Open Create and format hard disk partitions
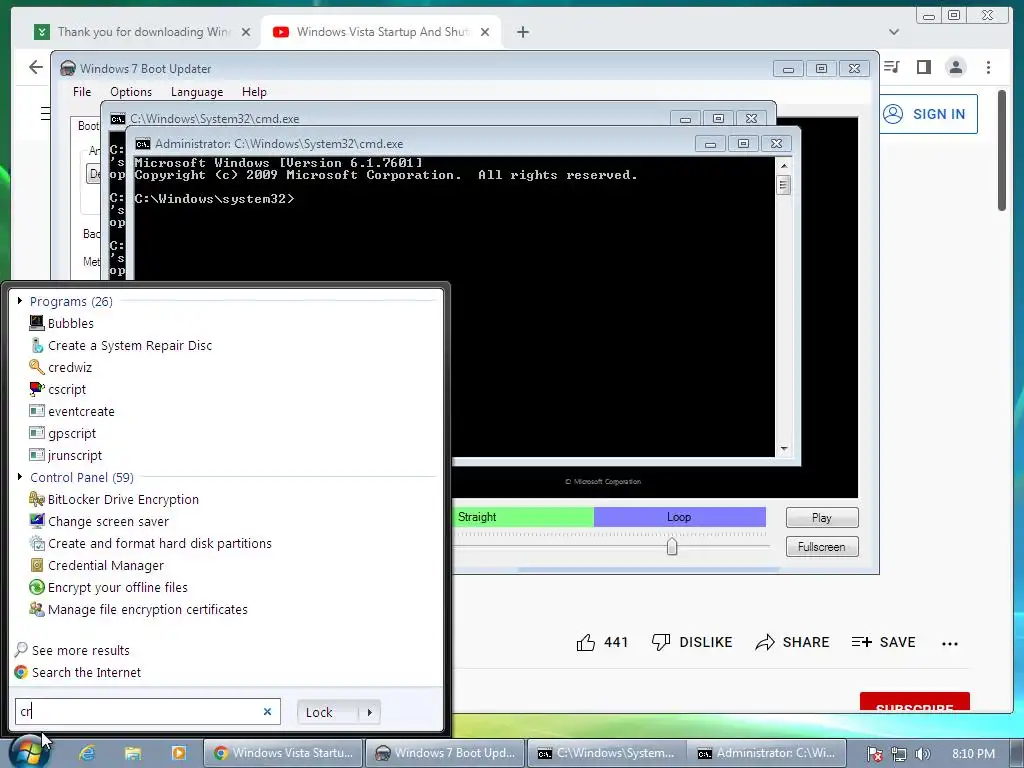This screenshot has width=1024, height=768. pyautogui.click(x=150, y=543)
